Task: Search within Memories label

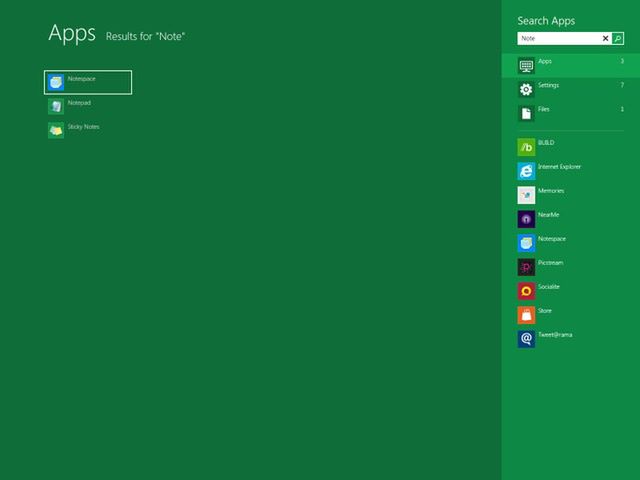Action: [x=551, y=191]
